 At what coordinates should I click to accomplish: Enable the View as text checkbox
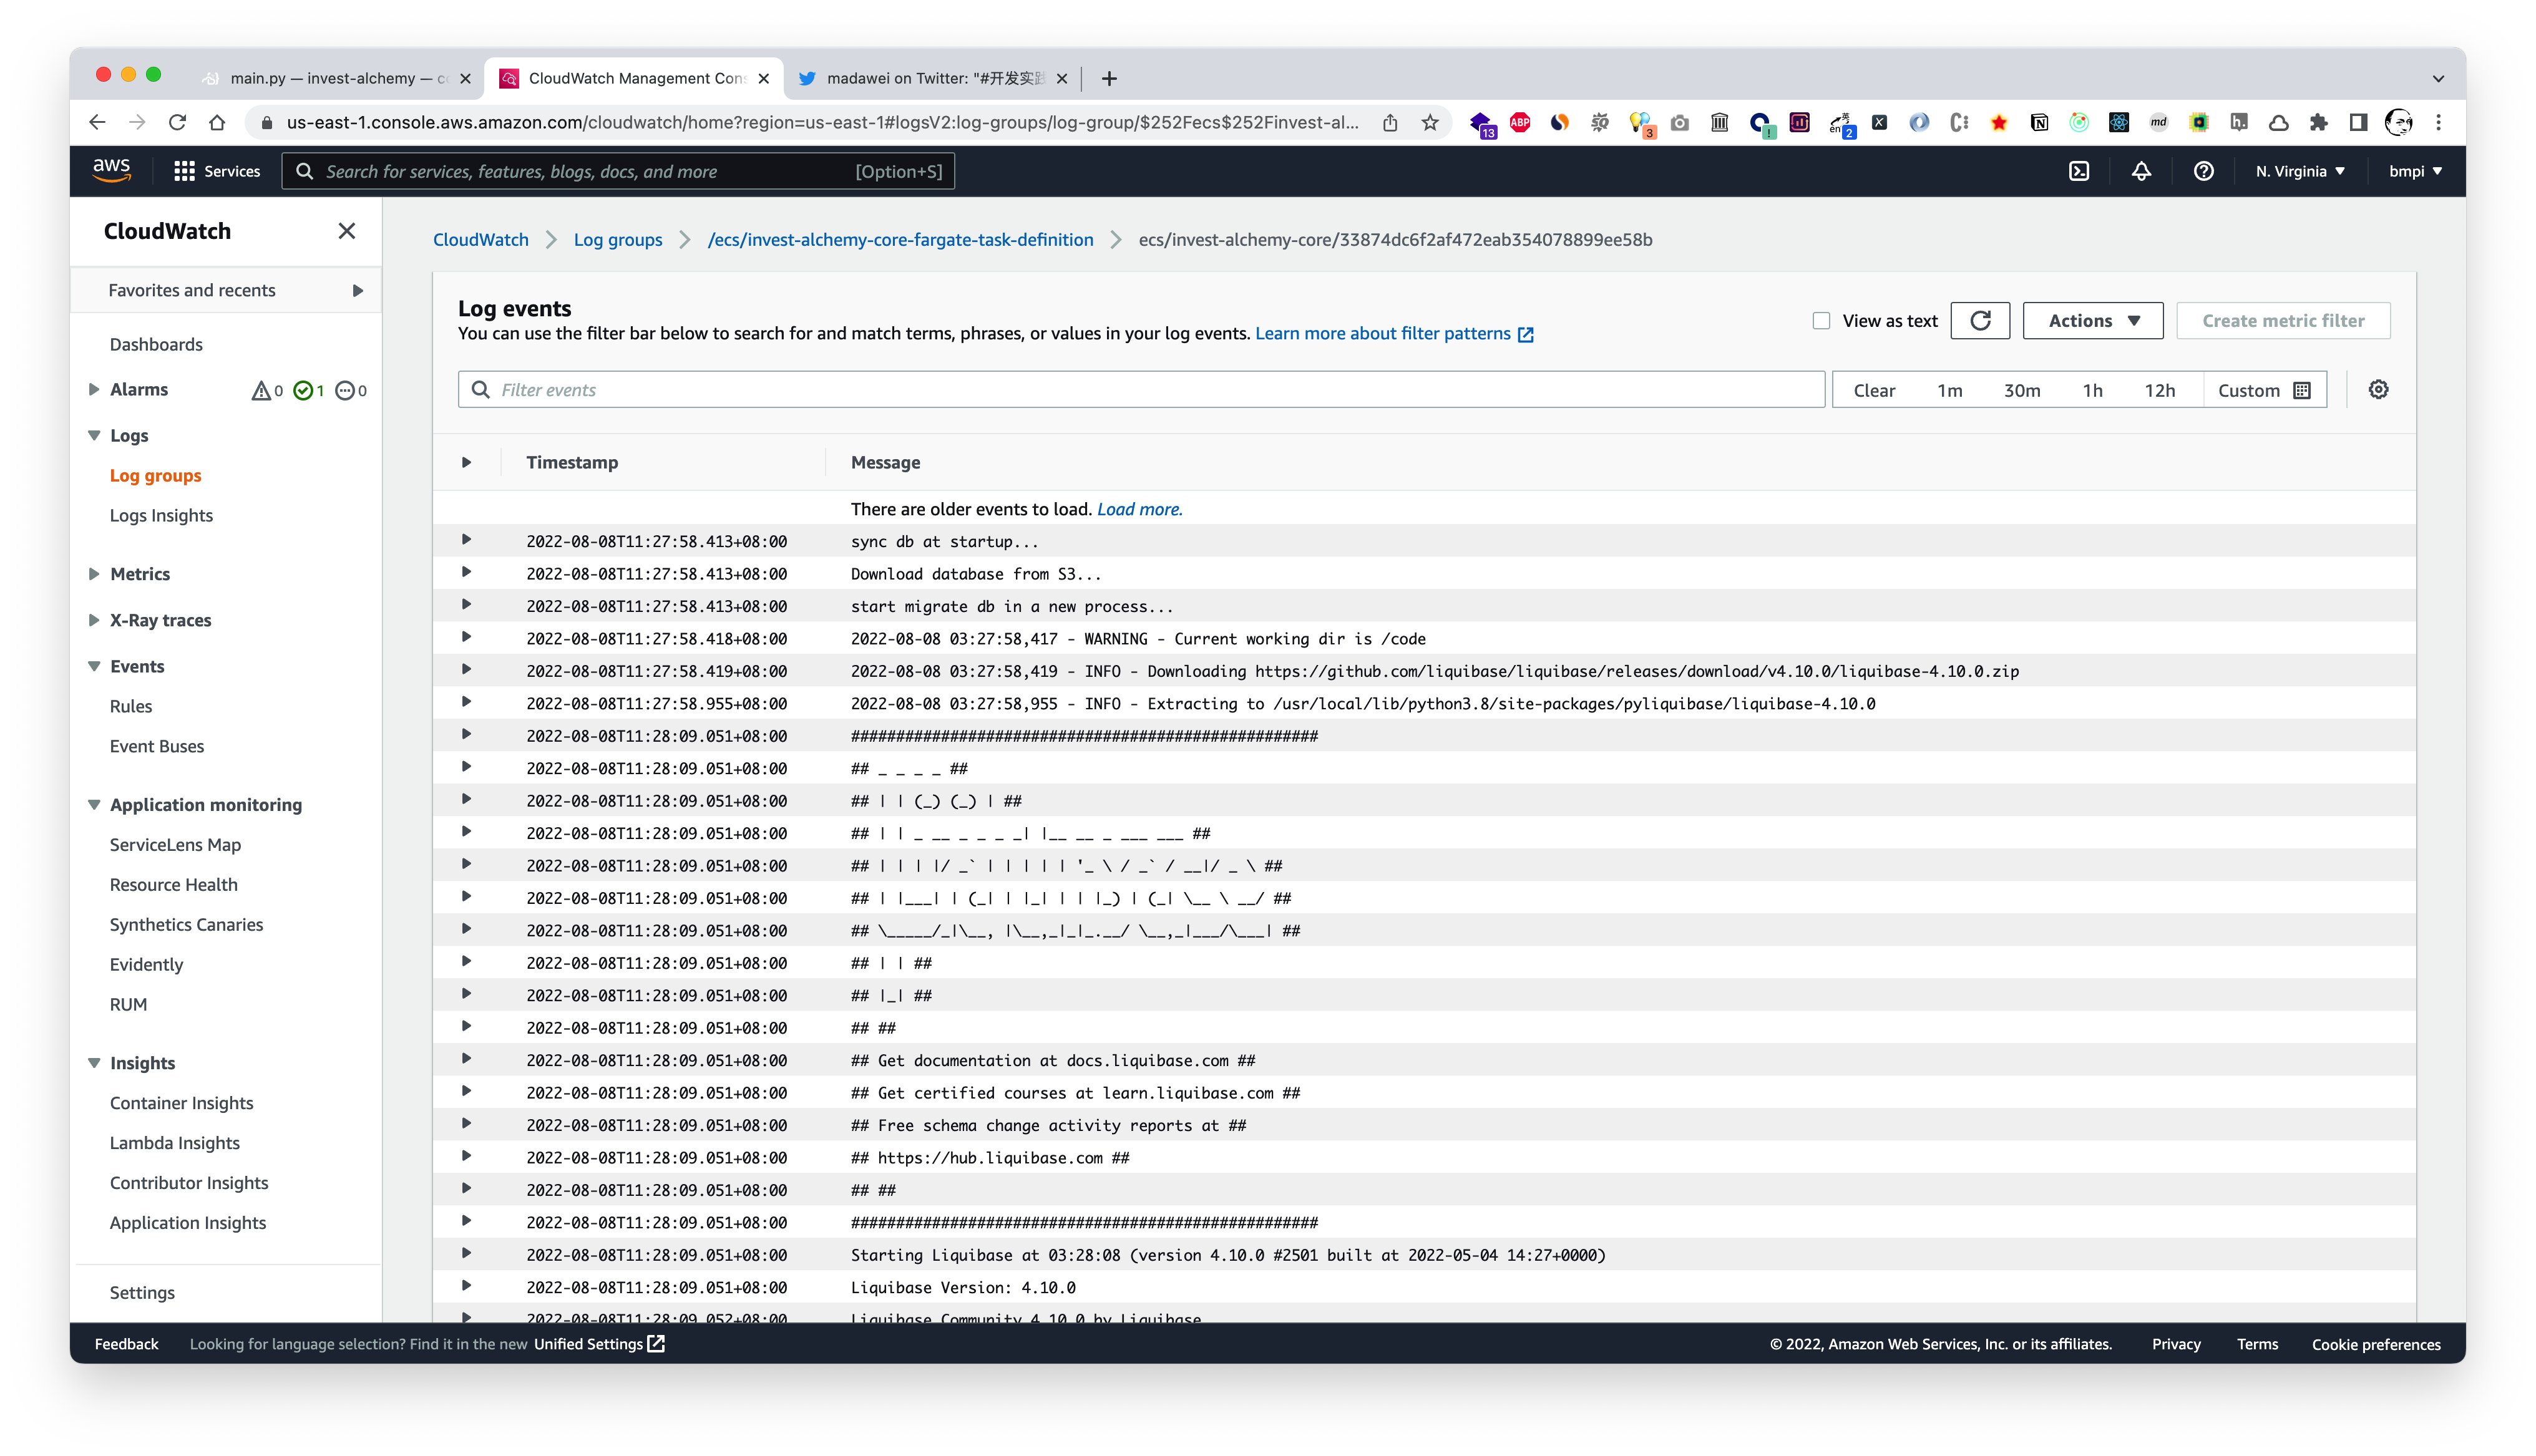point(1821,321)
